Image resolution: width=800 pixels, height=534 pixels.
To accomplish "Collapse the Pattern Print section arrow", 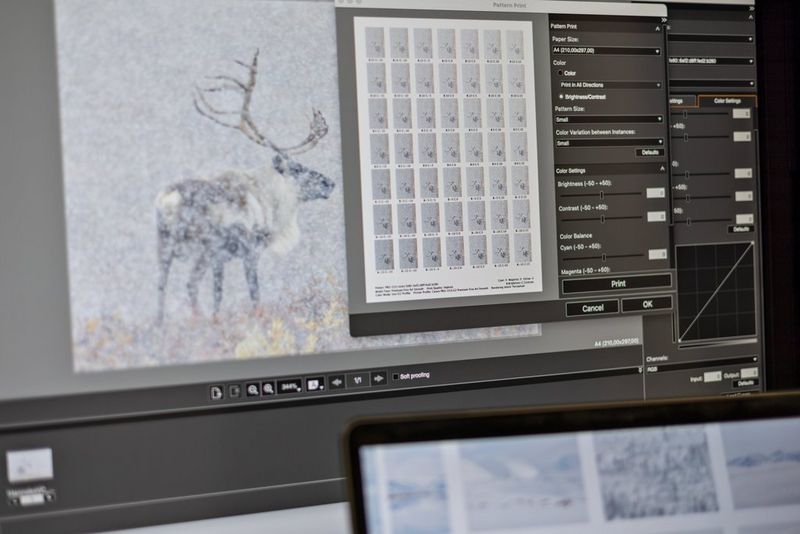I will (658, 29).
